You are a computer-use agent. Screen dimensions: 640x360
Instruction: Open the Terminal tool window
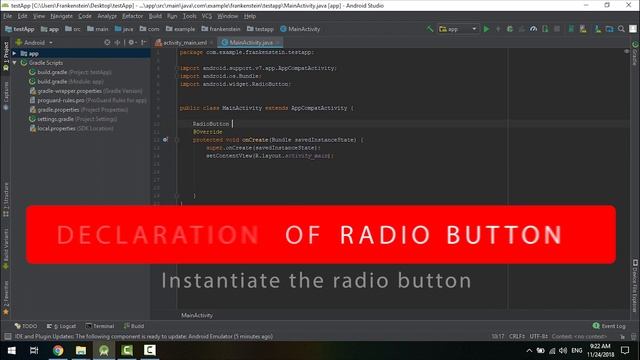[100, 326]
